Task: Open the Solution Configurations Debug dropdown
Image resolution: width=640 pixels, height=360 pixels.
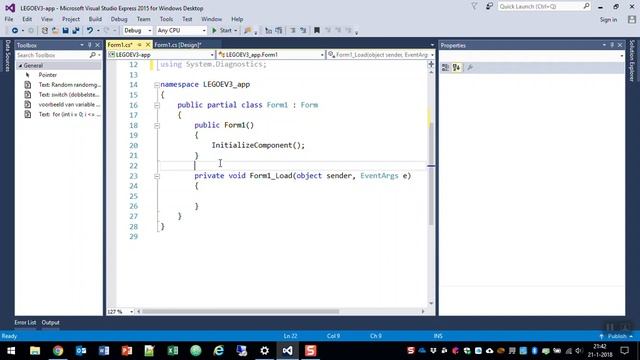Action: click(138, 31)
